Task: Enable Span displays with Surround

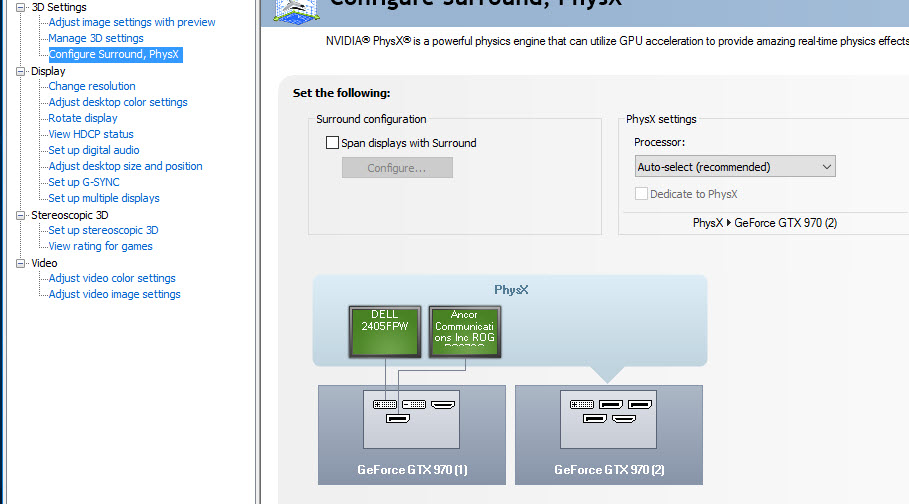Action: pyautogui.click(x=332, y=143)
